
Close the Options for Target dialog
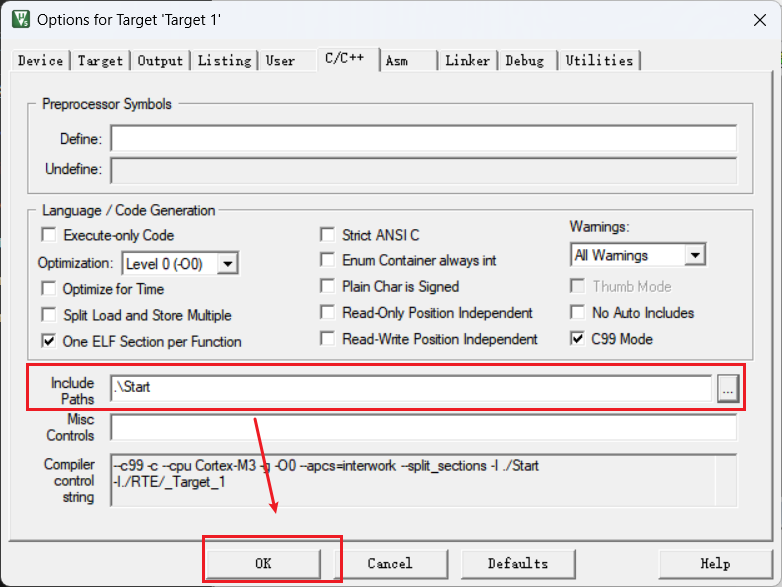tap(759, 20)
